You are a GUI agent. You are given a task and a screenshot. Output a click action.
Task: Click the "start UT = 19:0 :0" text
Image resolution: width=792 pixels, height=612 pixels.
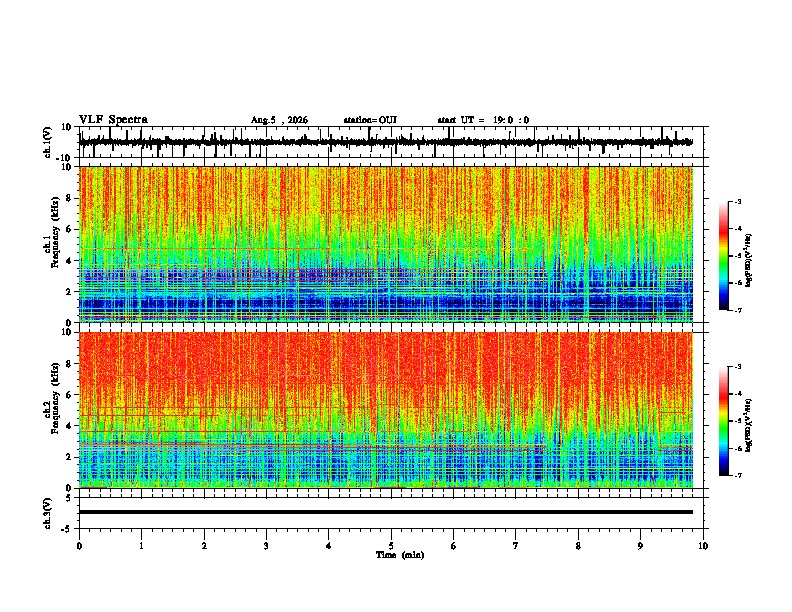tap(483, 120)
